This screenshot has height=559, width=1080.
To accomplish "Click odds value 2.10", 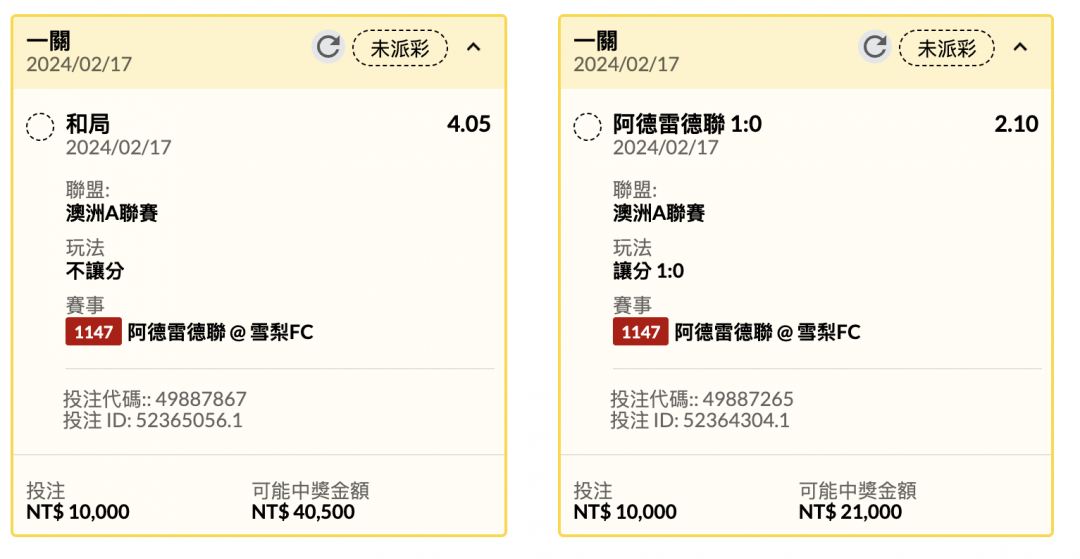I will (x=1017, y=124).
